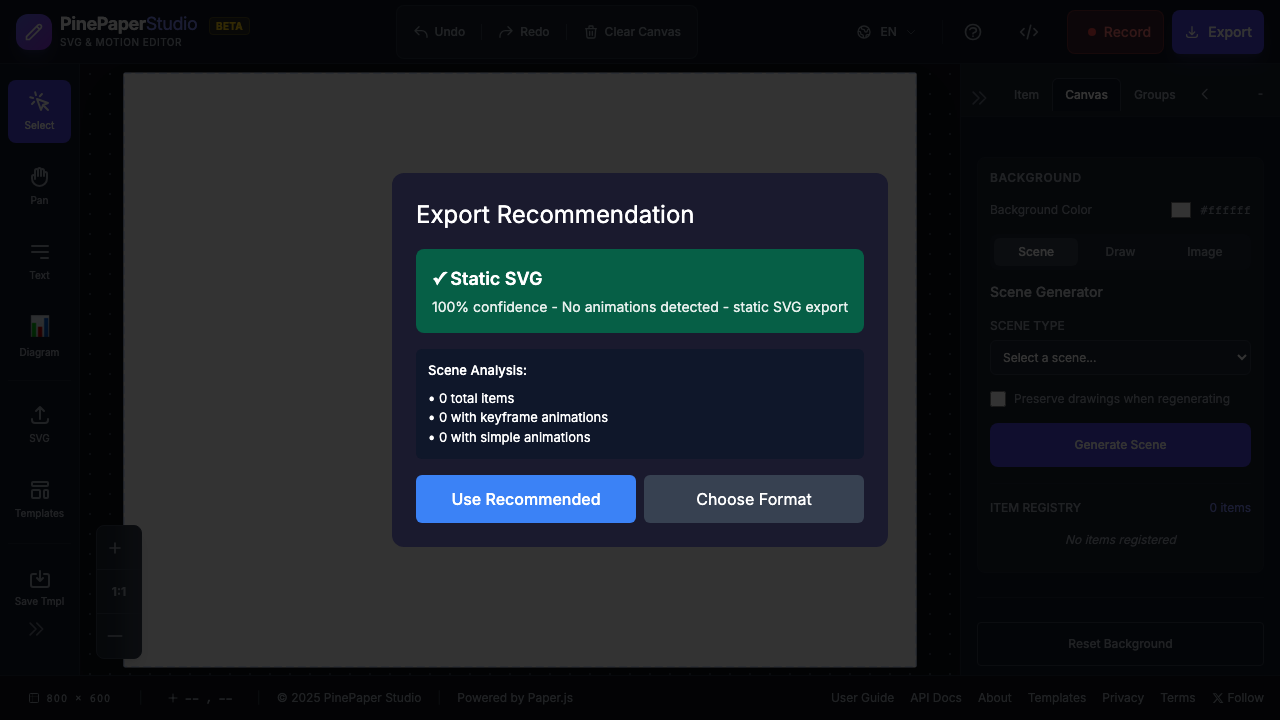Pick a new Background Color swatch

click(1180, 209)
